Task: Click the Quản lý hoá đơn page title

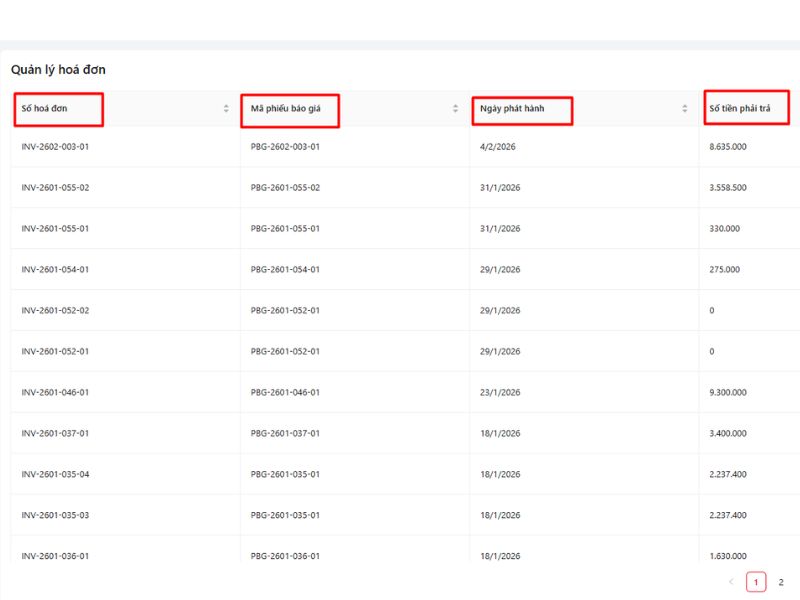Action: coord(58,70)
